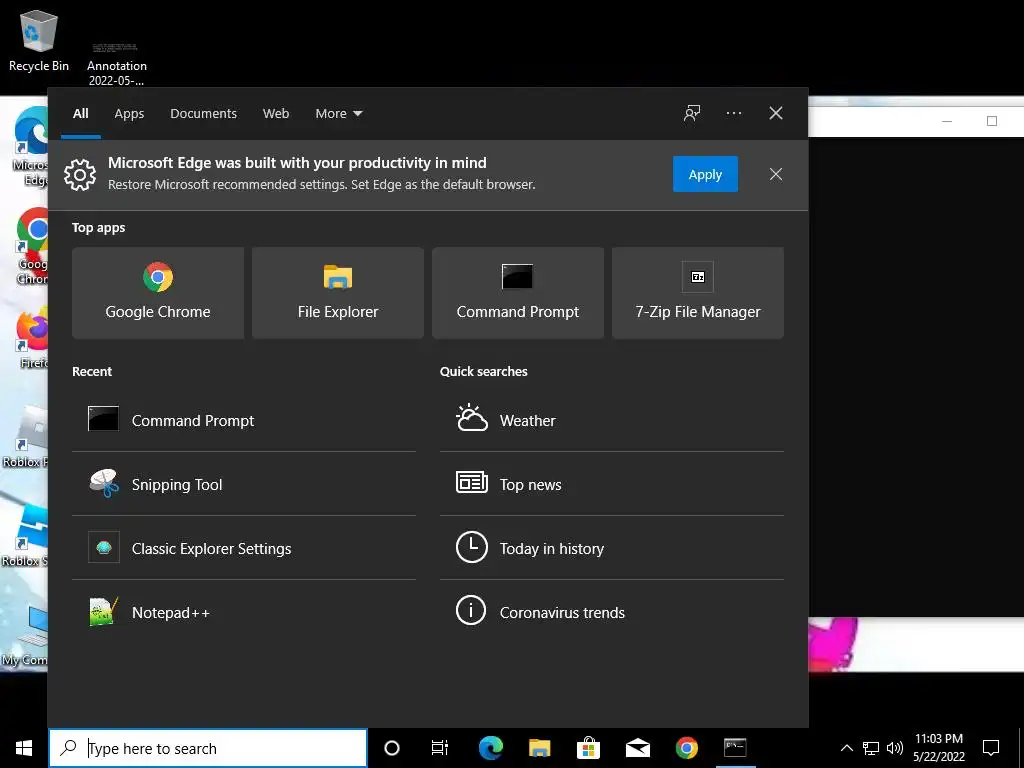Run the Weather quick search
This screenshot has height=768, width=1024.
[x=612, y=420]
